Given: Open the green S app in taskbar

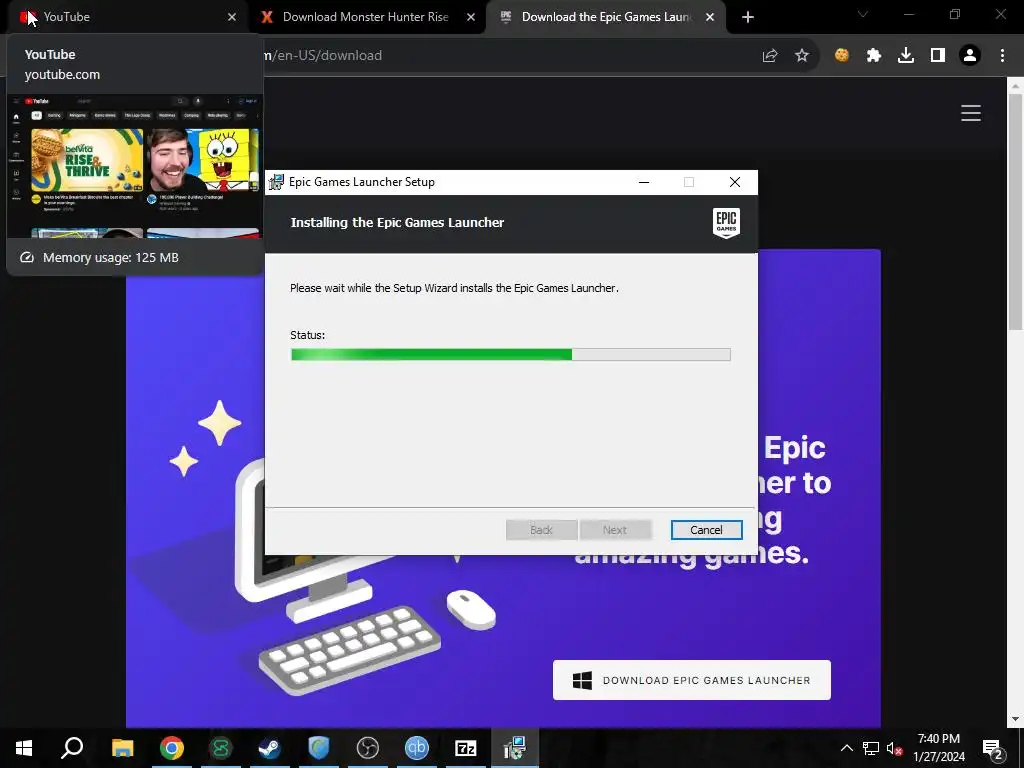Looking at the screenshot, I should coord(221,748).
